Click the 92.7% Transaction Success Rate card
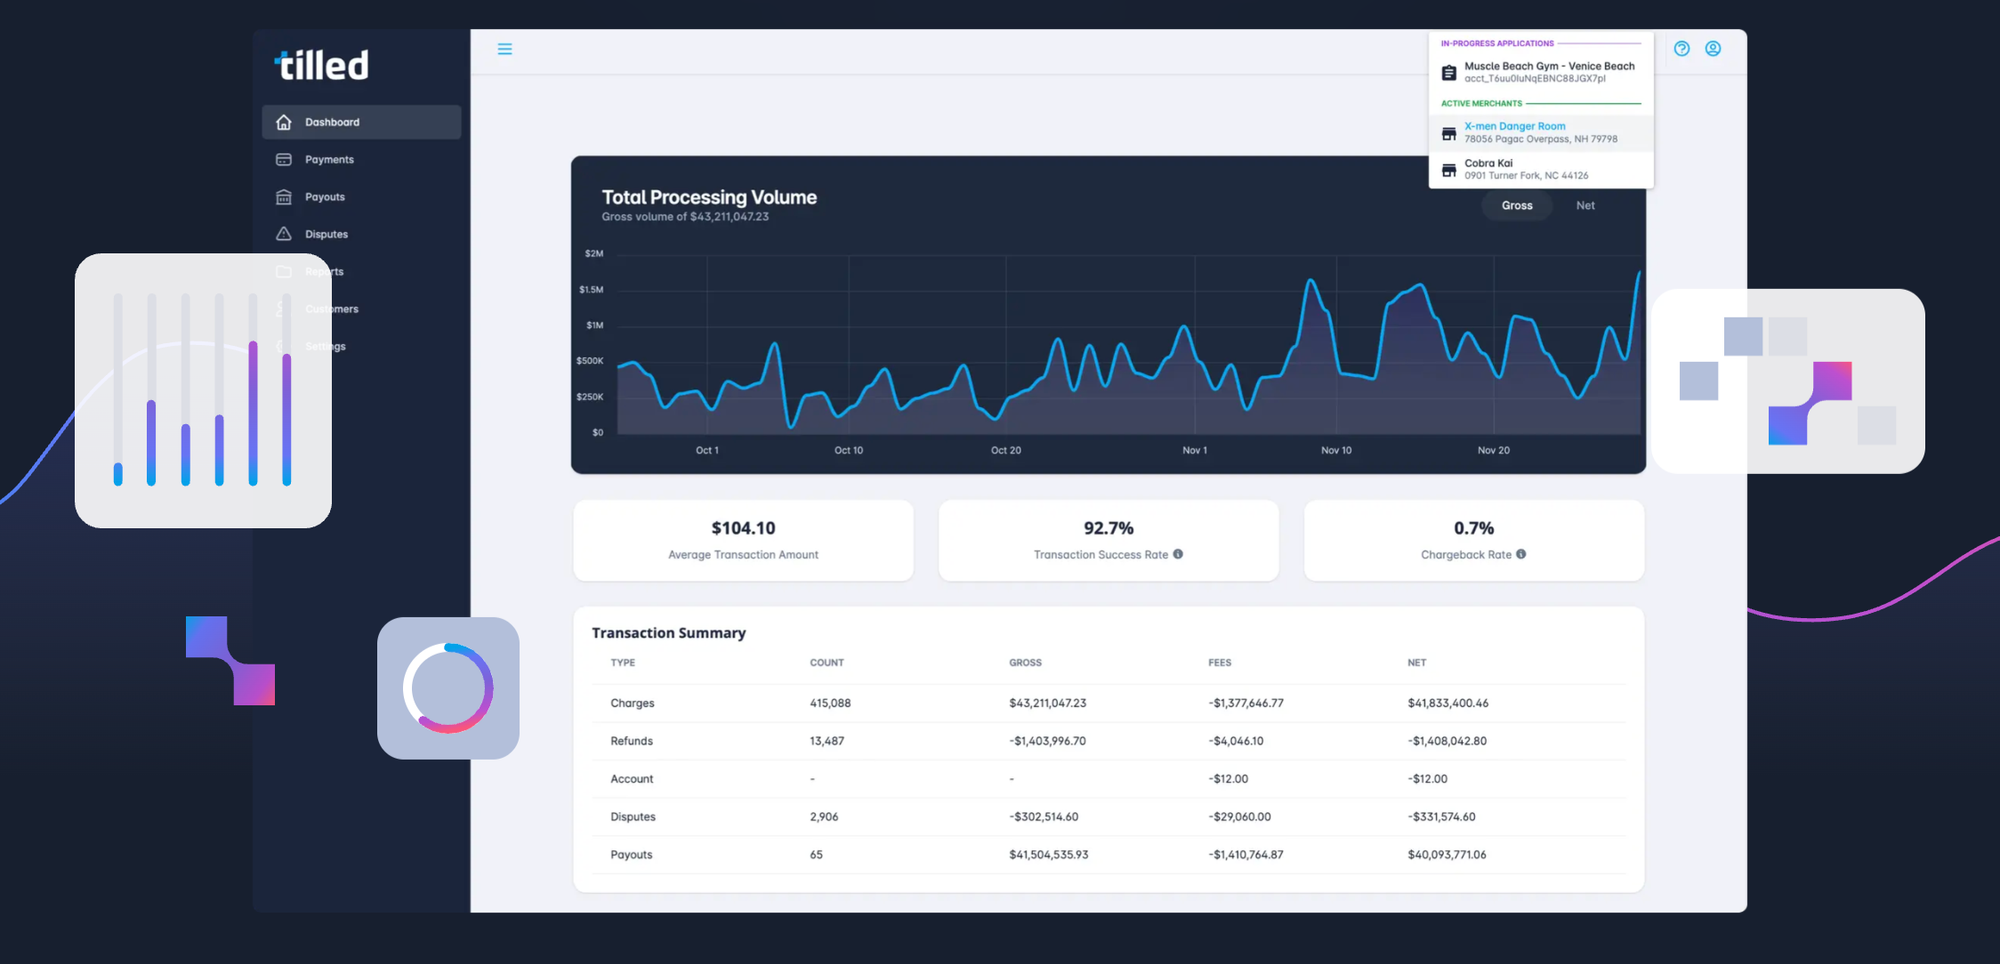The width and height of the screenshot is (2000, 964). tap(1109, 540)
